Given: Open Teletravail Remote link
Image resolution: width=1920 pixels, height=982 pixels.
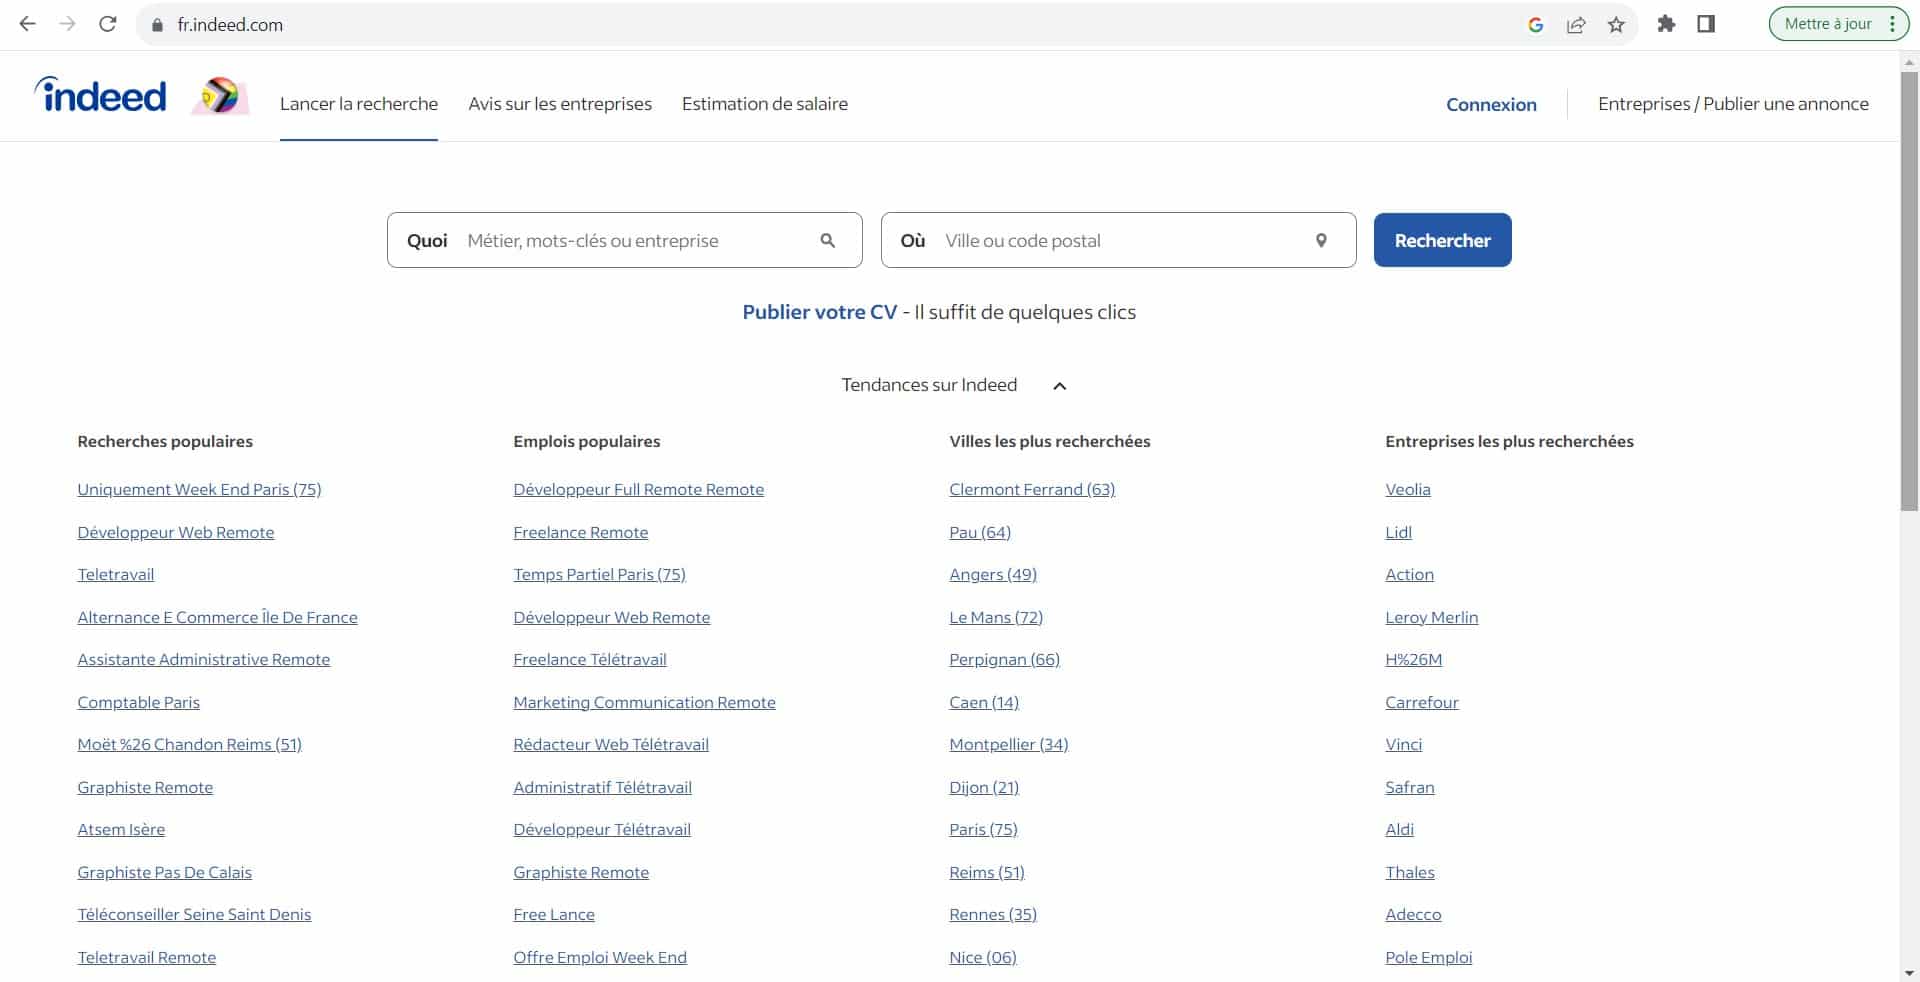Looking at the screenshot, I should click(146, 957).
